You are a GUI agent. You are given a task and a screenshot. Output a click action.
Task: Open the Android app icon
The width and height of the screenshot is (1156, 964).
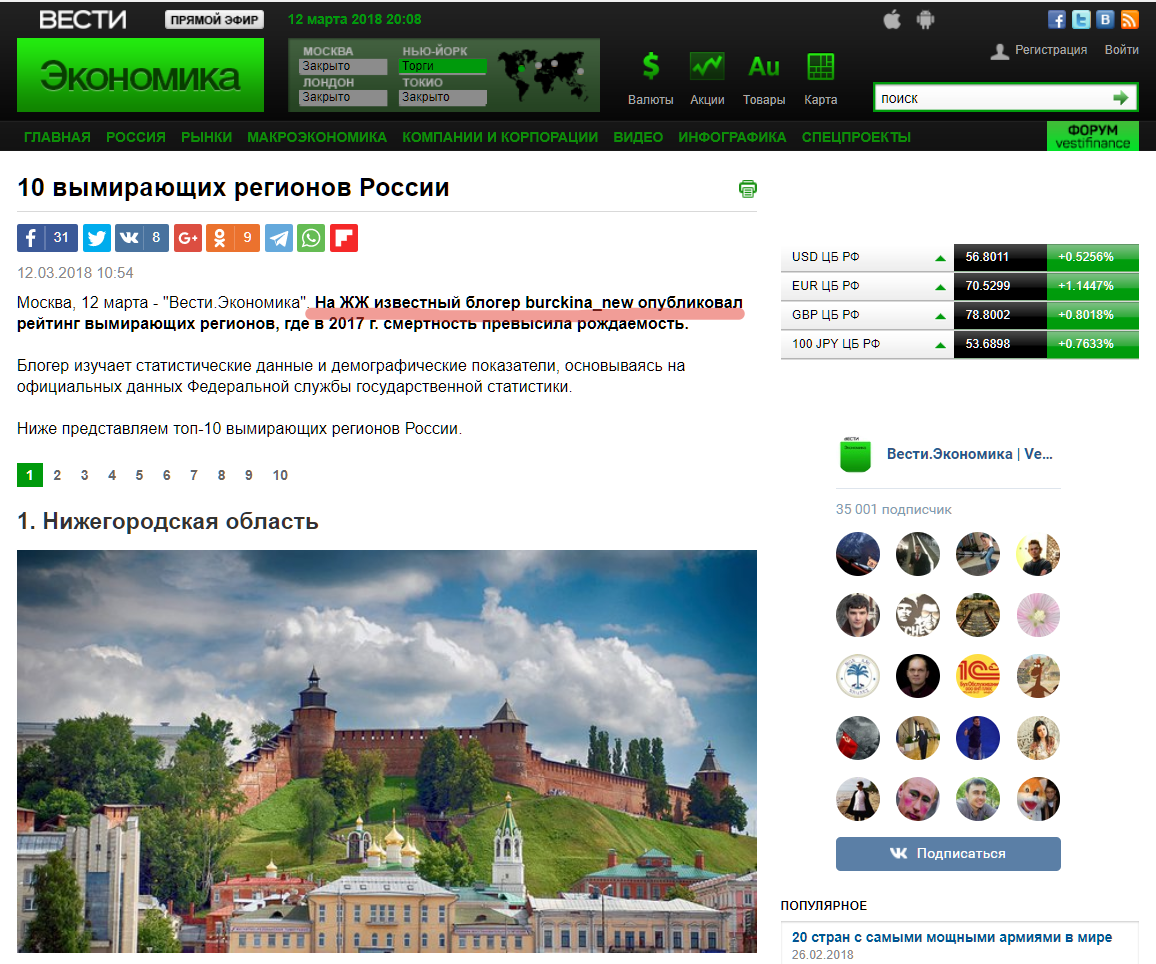tap(925, 20)
